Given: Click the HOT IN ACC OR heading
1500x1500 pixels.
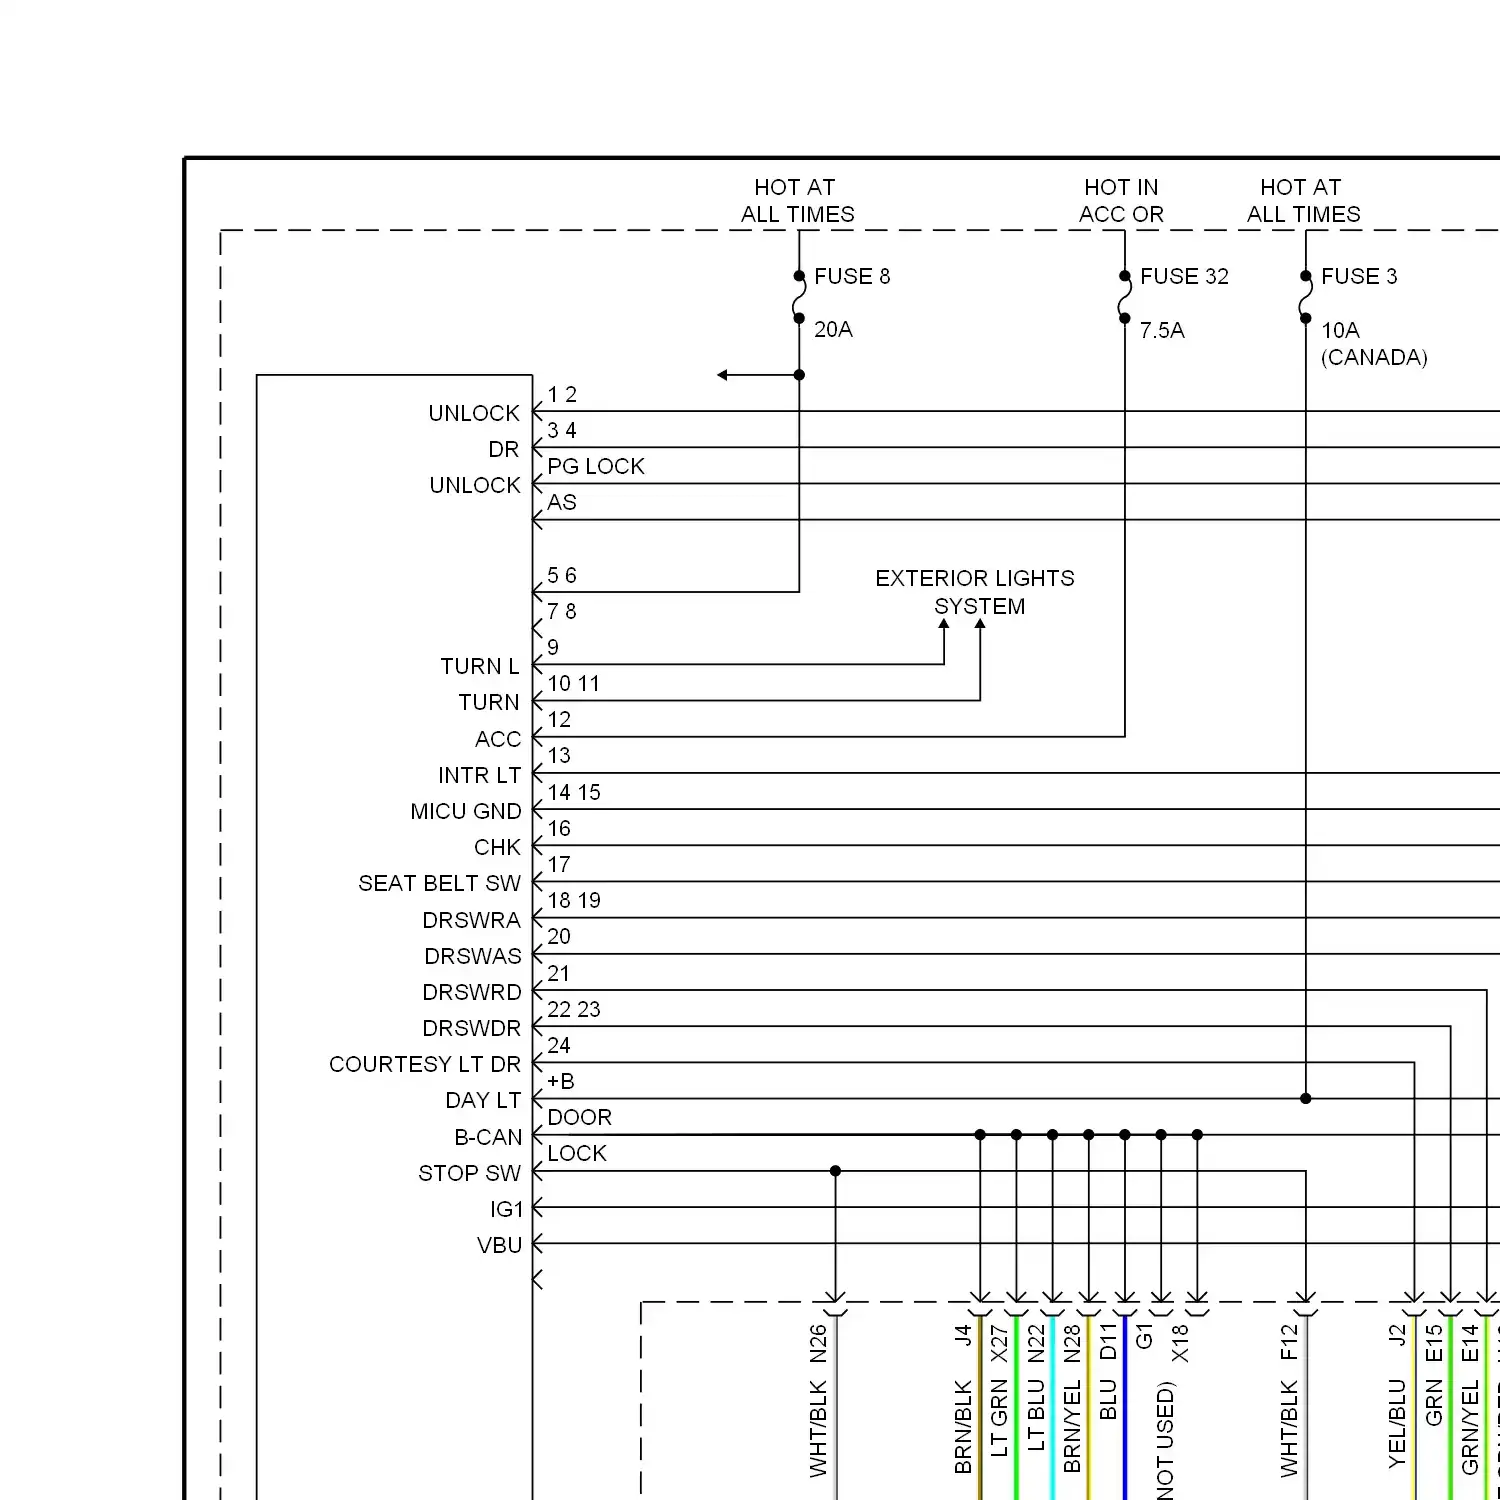Looking at the screenshot, I should coord(1121,201).
